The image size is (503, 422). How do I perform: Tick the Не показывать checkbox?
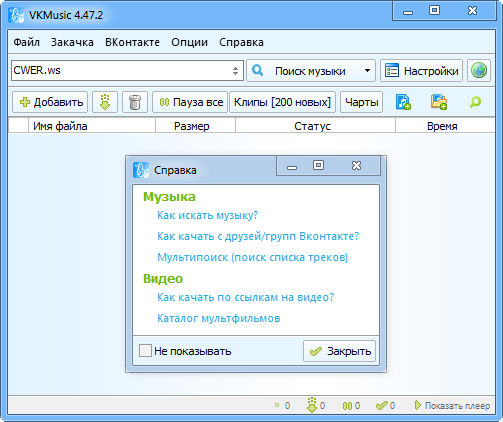(x=145, y=351)
